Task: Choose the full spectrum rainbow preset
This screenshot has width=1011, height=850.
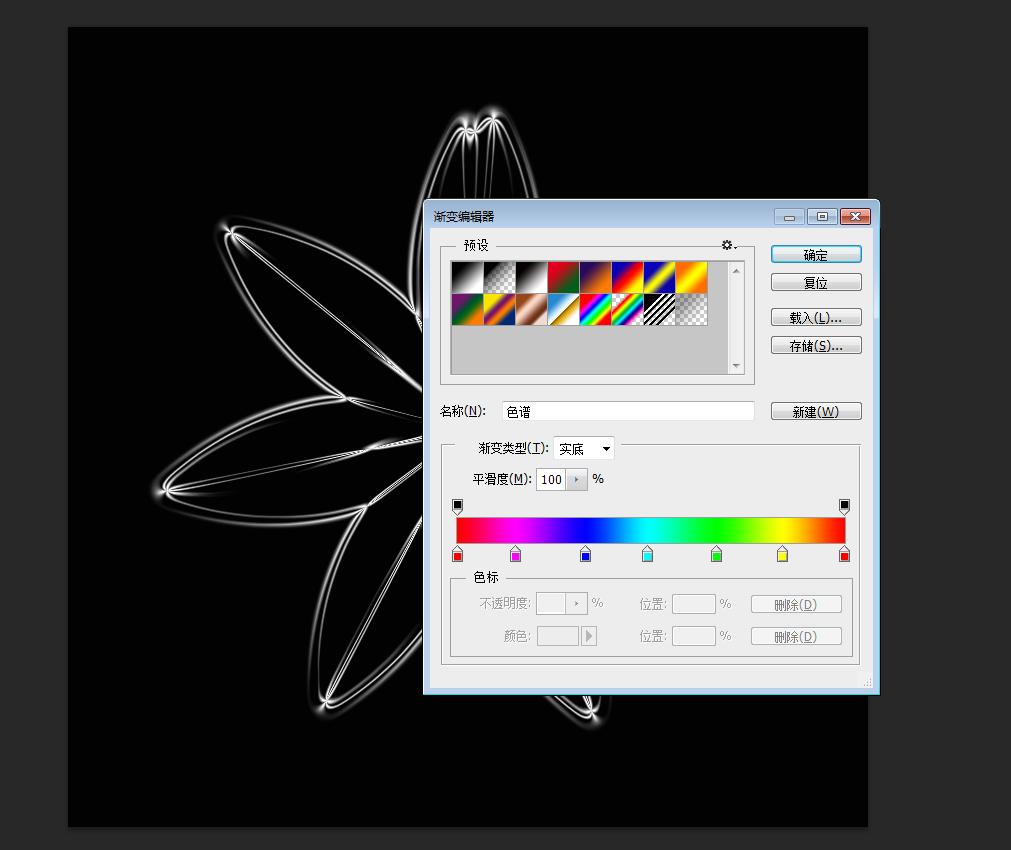Action: [x=596, y=310]
